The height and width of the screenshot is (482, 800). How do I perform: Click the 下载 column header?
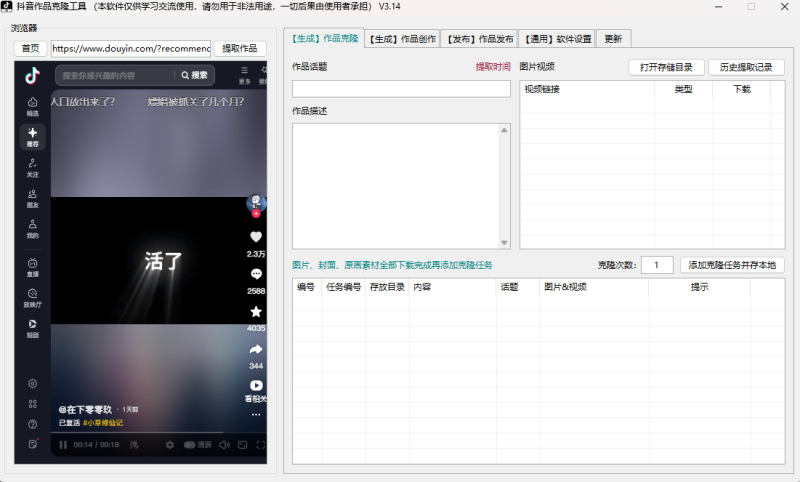(742, 89)
